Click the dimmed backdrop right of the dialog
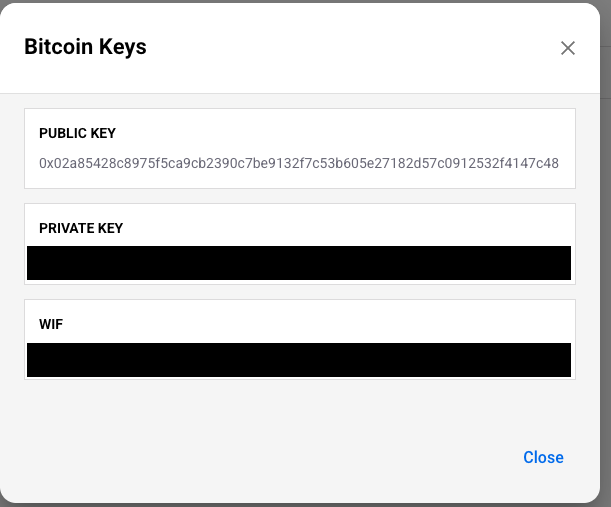Viewport: 611px width, 507px height. click(x=605, y=250)
